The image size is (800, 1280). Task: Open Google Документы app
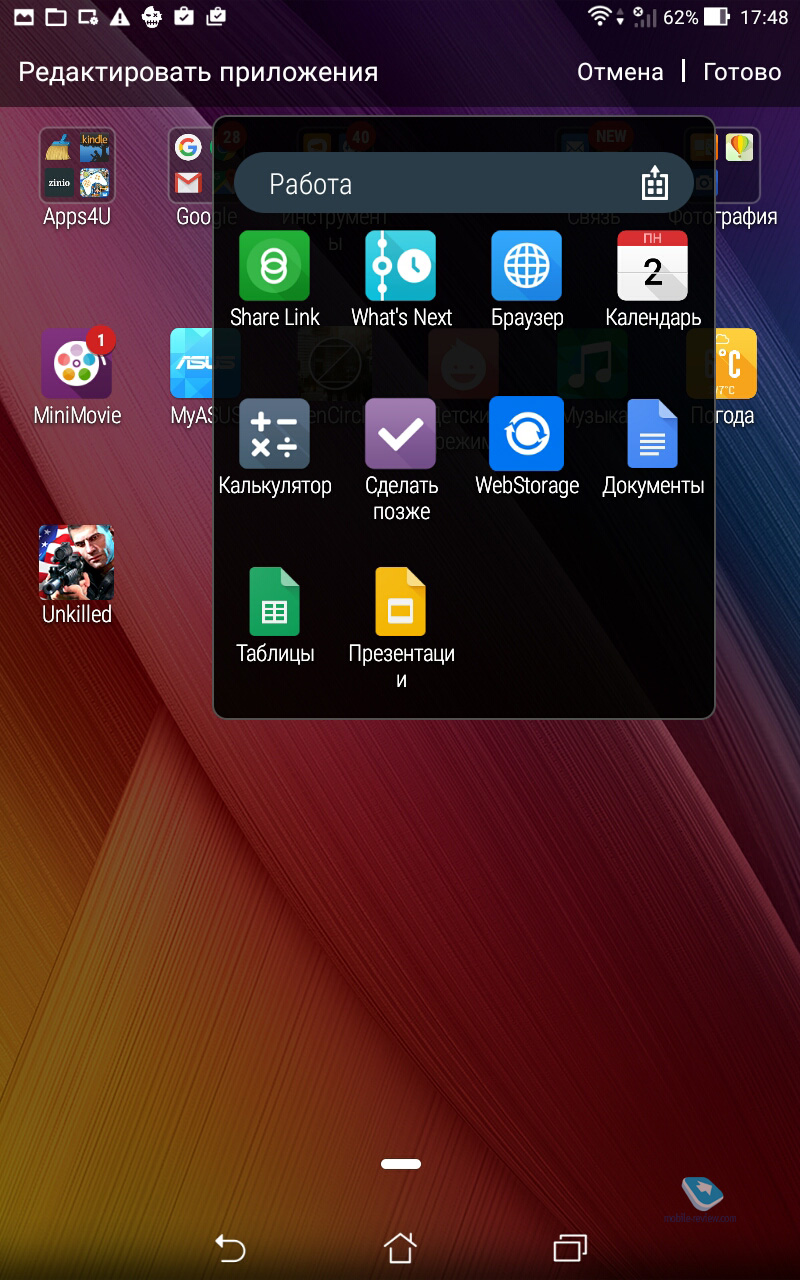pos(653,434)
